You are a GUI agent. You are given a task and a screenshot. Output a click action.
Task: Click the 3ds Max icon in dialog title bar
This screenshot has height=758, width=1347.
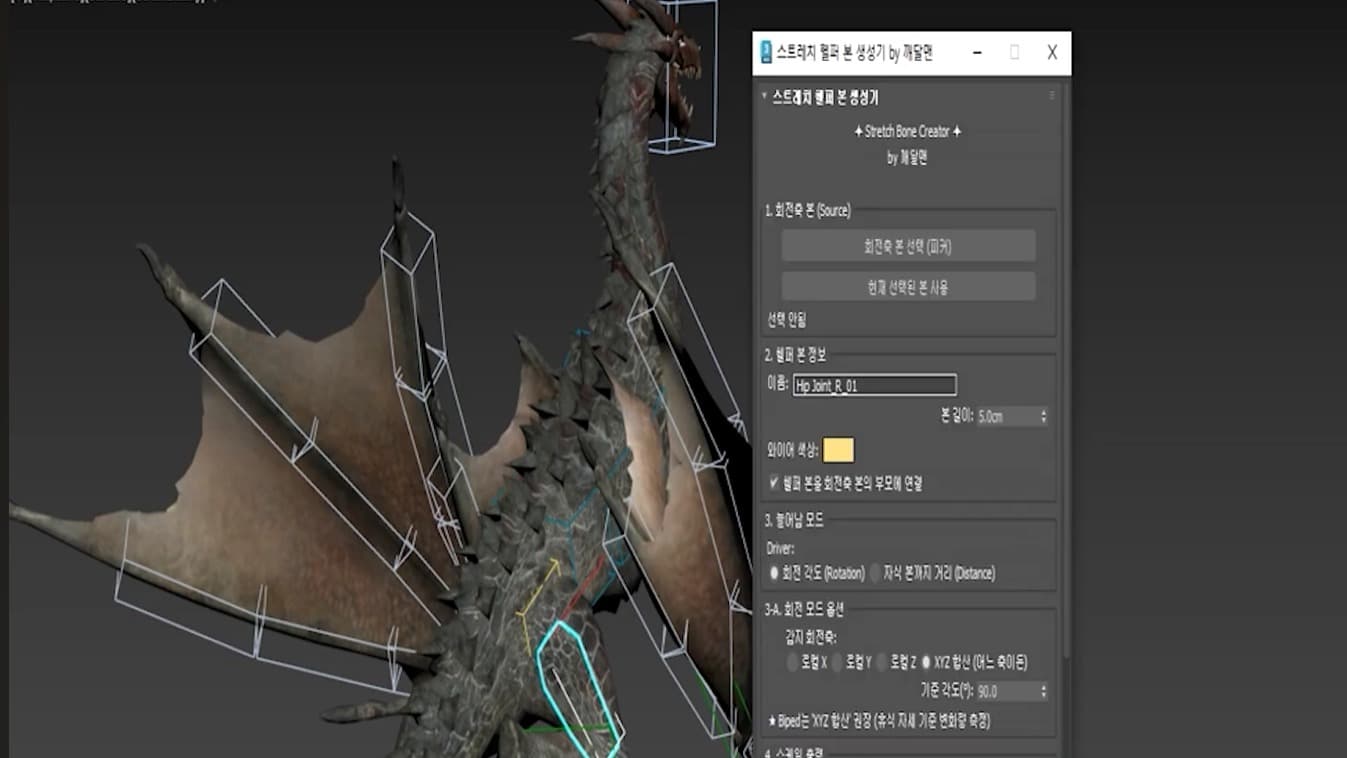click(x=766, y=53)
